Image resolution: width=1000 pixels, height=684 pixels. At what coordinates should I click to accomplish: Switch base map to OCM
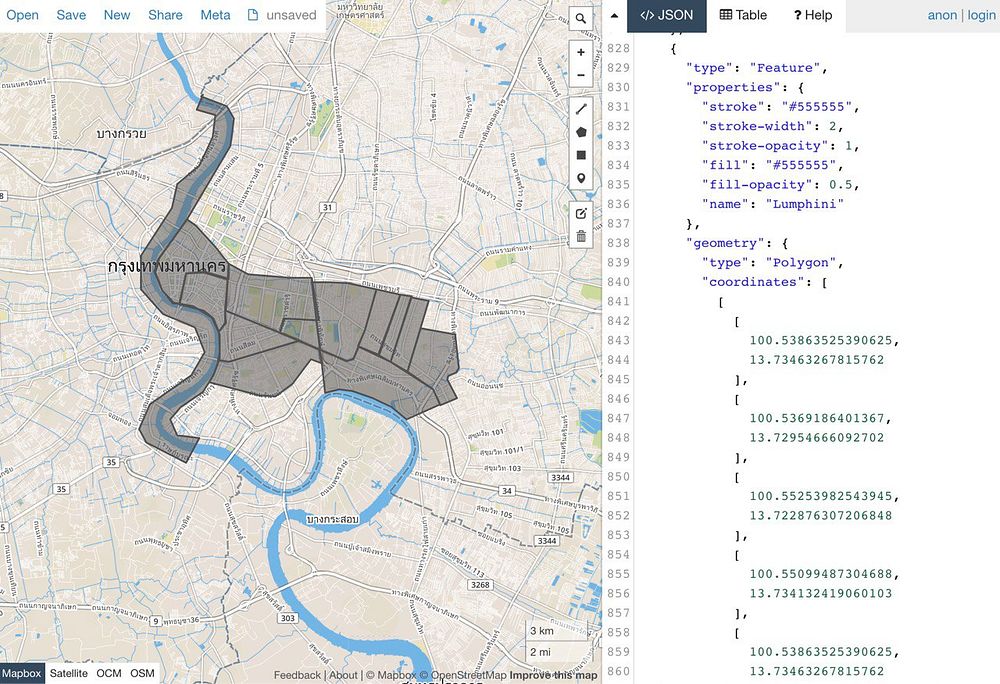click(x=109, y=674)
